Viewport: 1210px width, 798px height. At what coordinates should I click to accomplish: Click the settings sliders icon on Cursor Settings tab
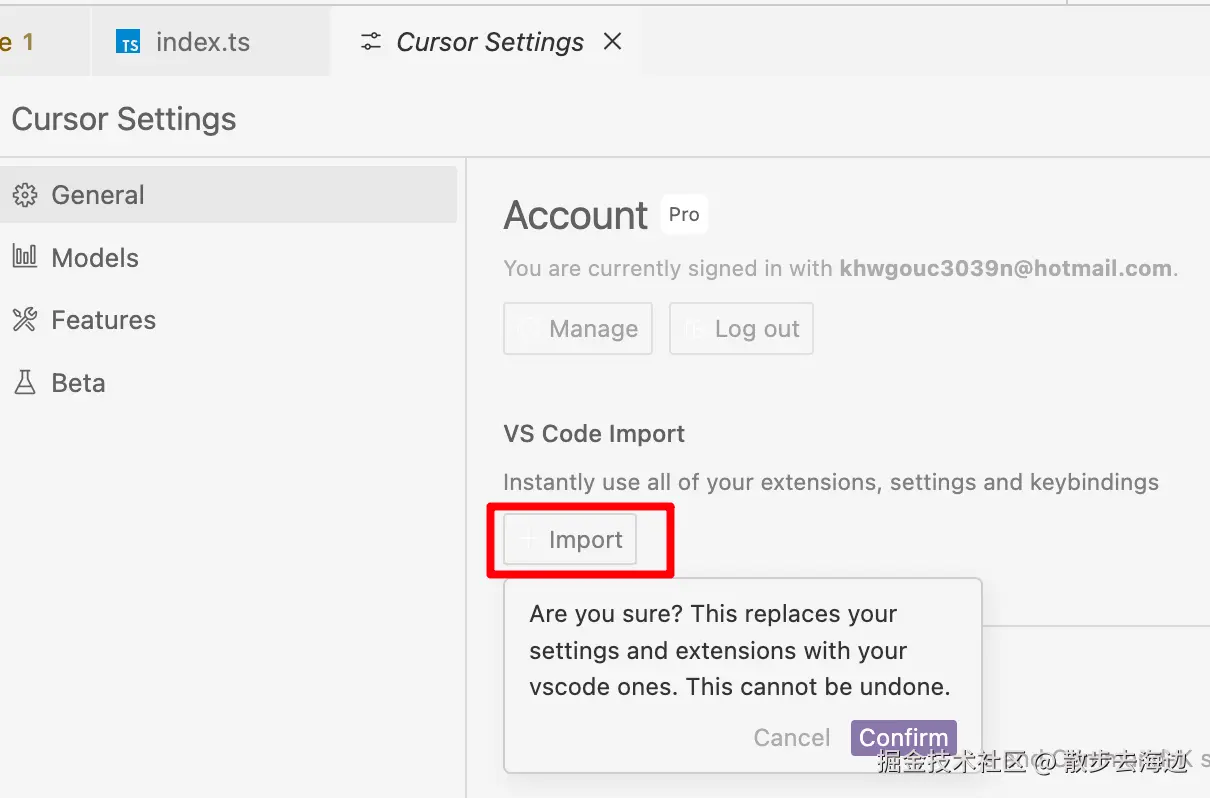[371, 42]
